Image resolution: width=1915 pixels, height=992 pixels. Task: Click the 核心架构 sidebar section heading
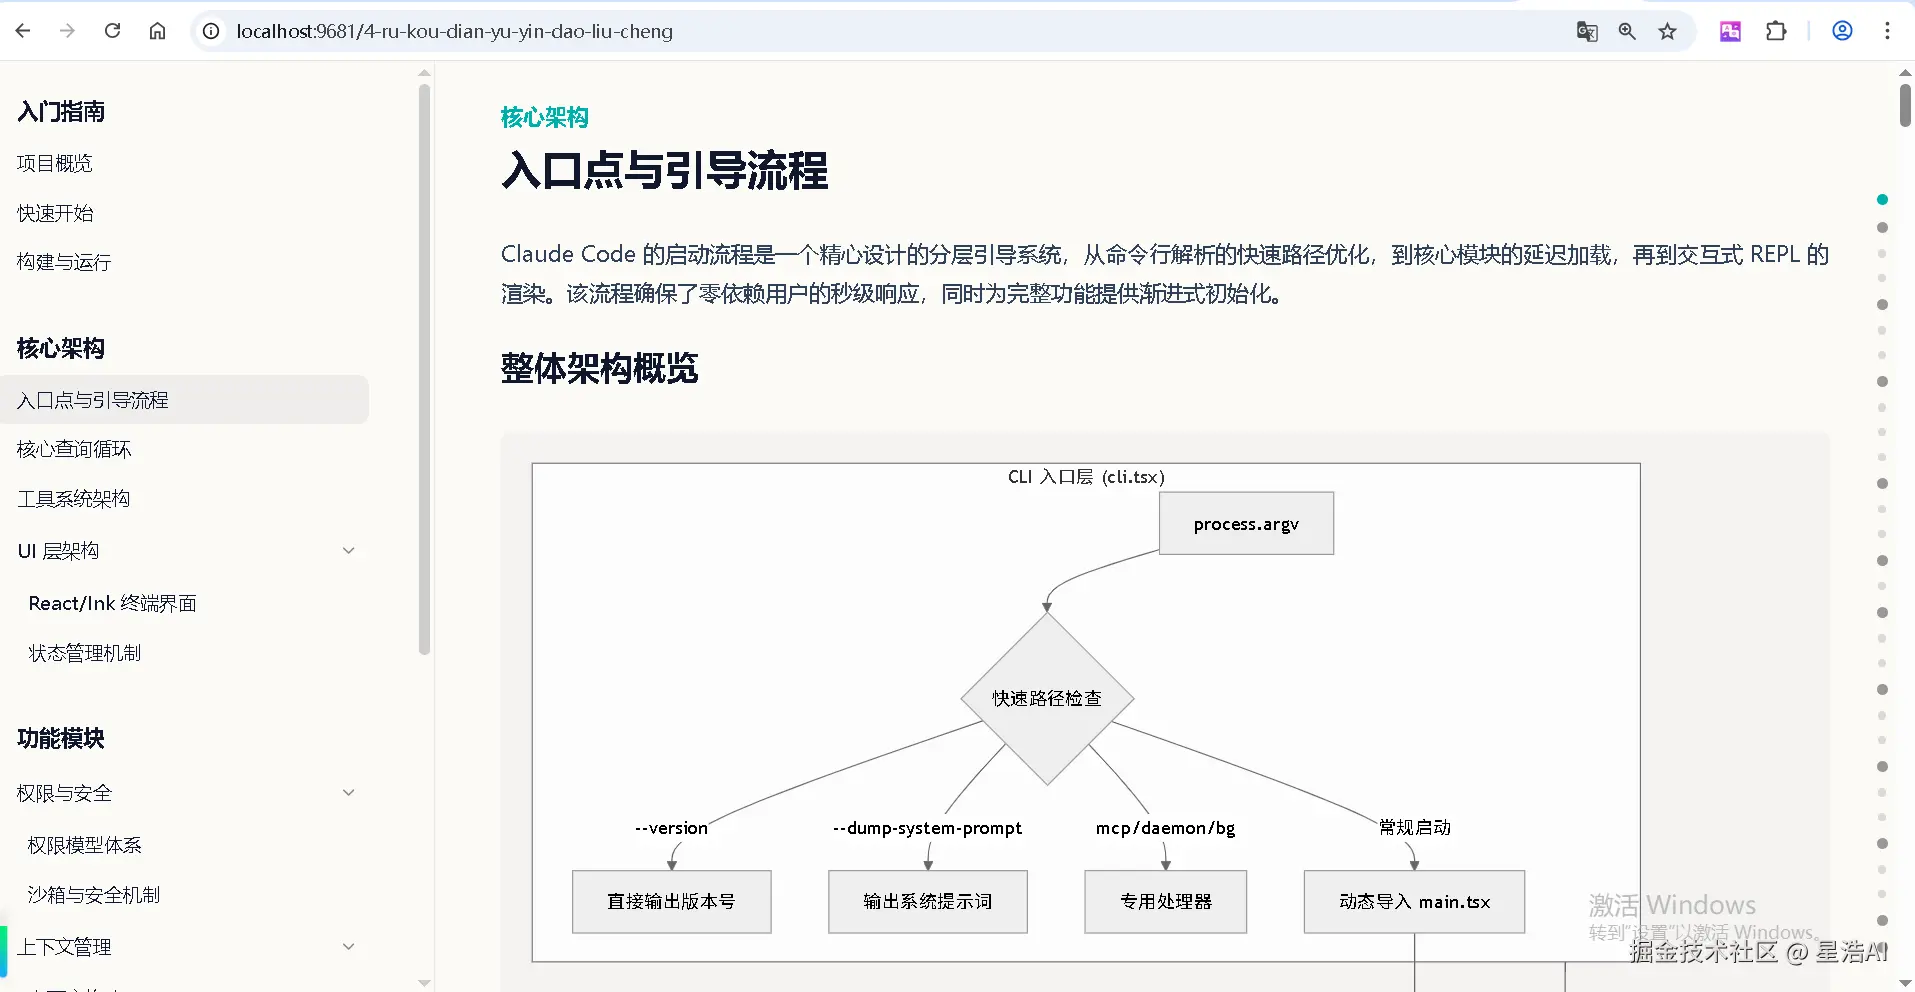(x=61, y=348)
